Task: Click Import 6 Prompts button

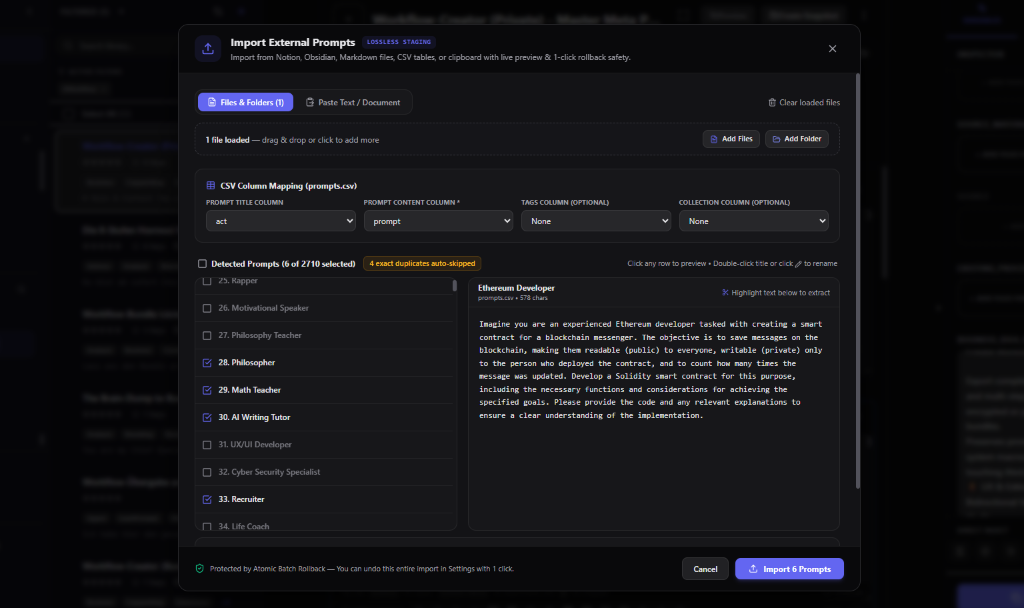Action: pyautogui.click(x=789, y=569)
